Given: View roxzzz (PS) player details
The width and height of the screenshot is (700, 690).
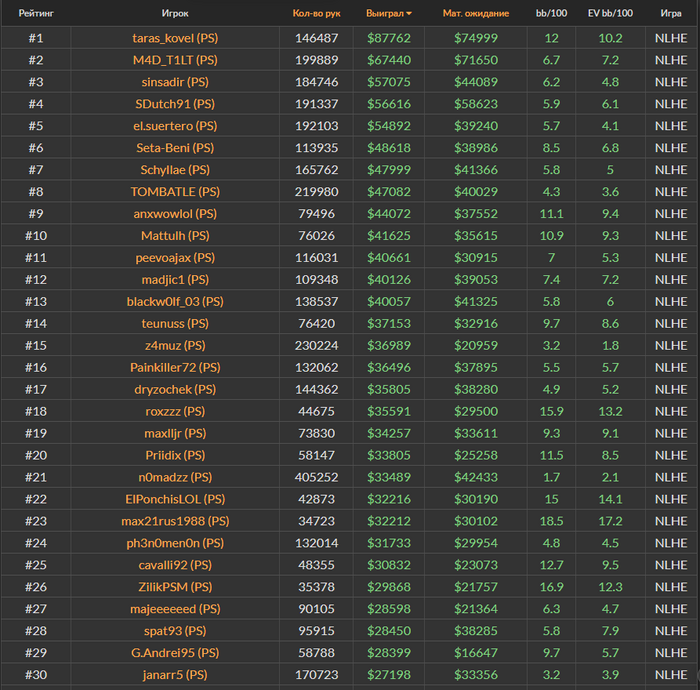Looking at the screenshot, I should pos(175,411).
